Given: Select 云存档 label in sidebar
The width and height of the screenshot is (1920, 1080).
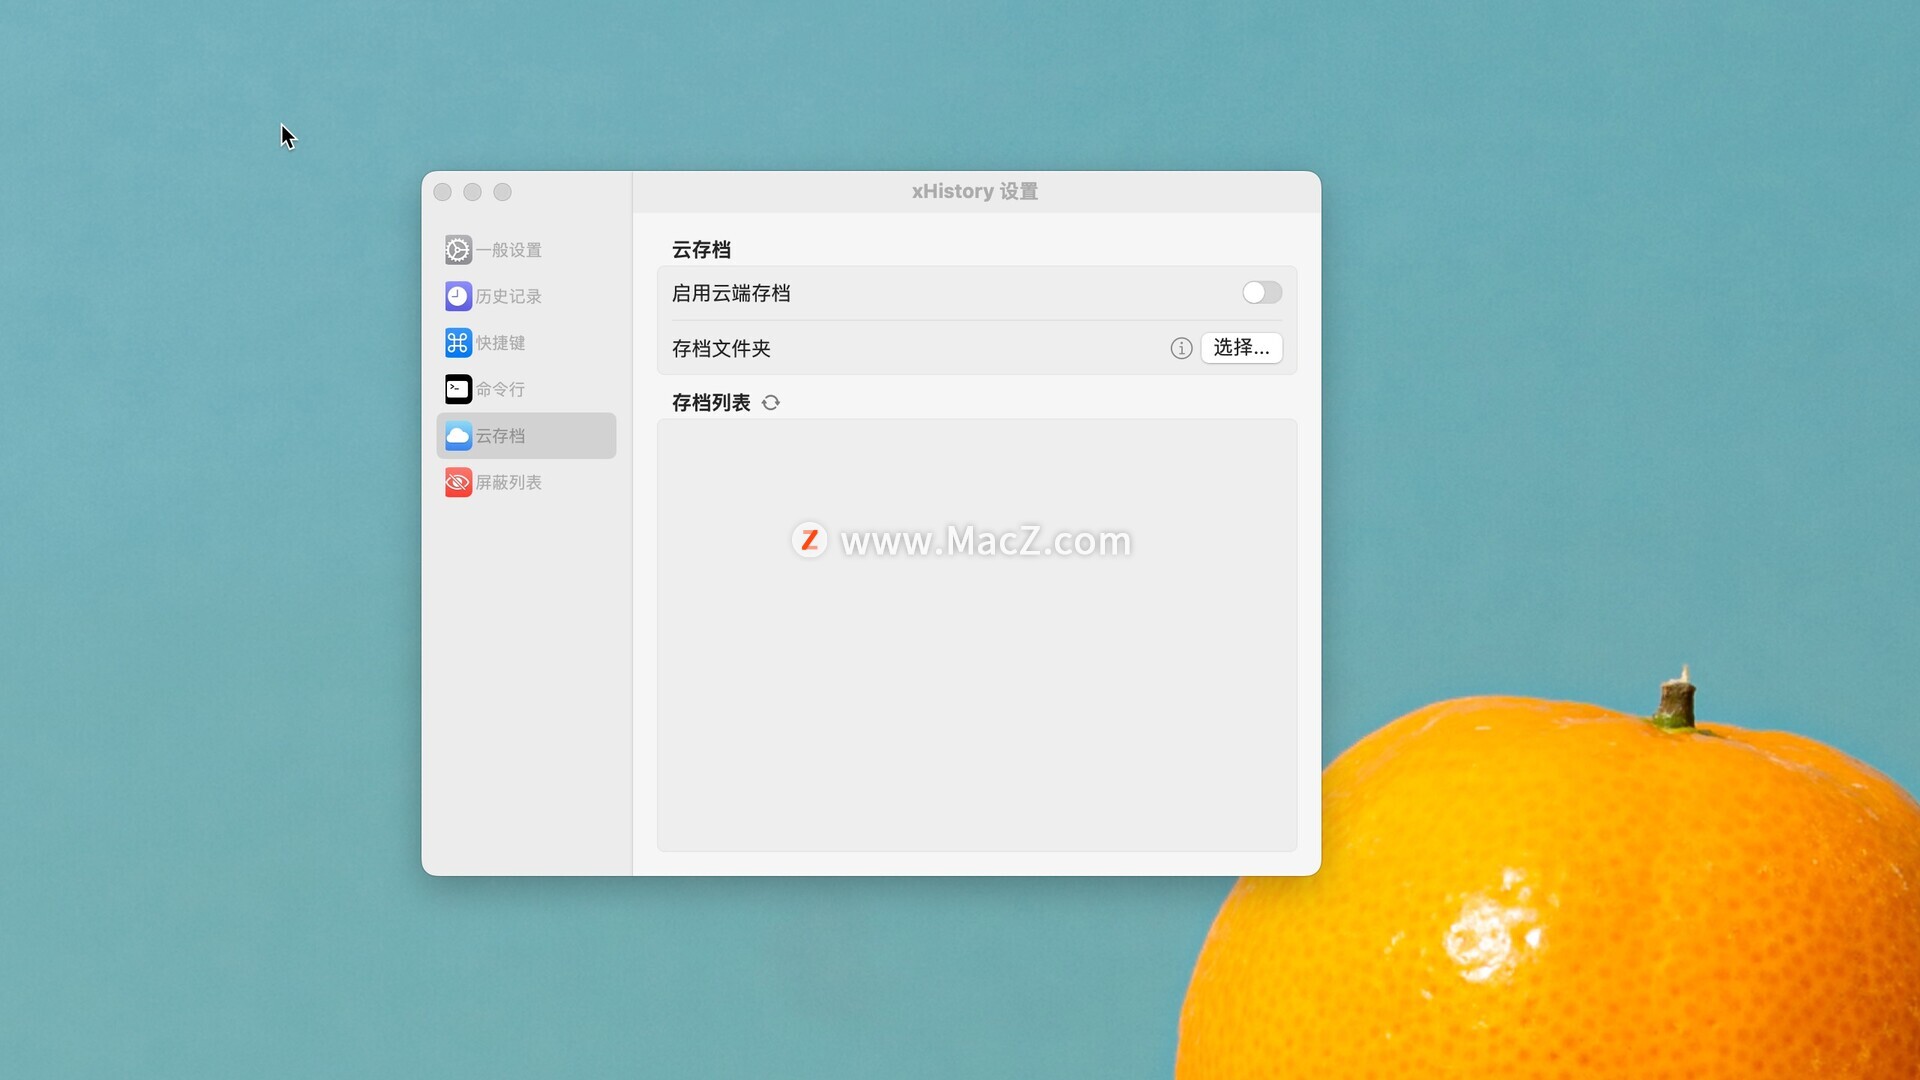Looking at the screenshot, I should click(500, 436).
